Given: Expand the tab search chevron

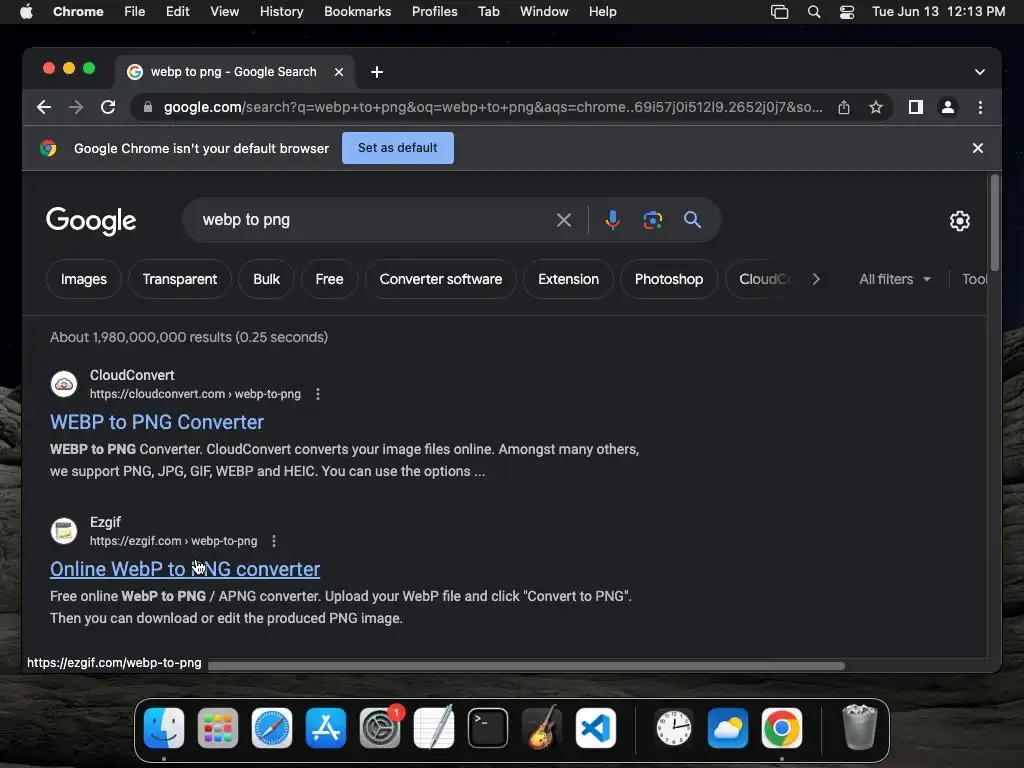Looking at the screenshot, I should click(980, 72).
